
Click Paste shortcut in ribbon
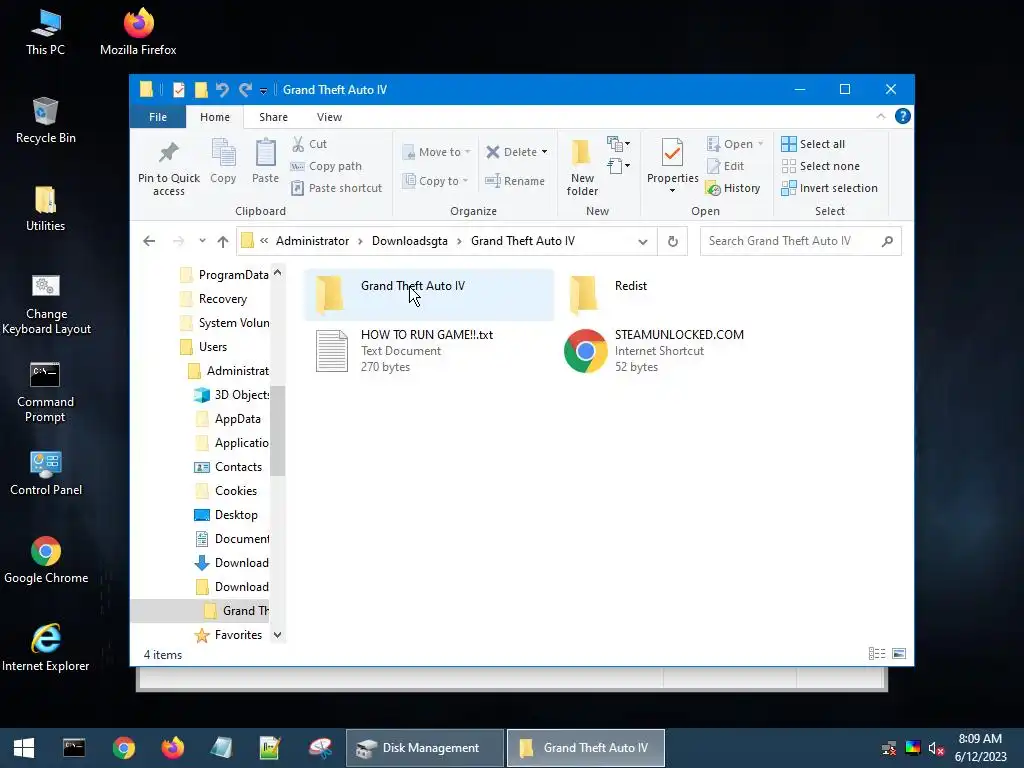pyautogui.click(x=337, y=188)
